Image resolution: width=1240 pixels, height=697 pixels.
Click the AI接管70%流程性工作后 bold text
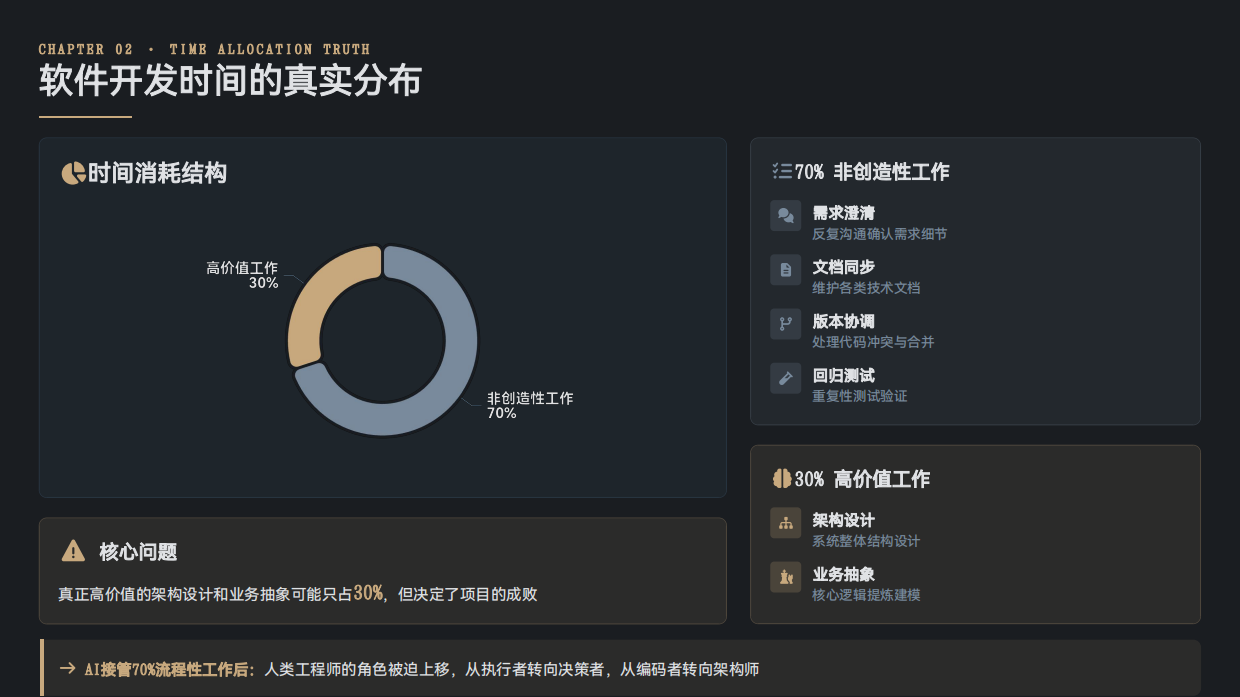point(164,668)
